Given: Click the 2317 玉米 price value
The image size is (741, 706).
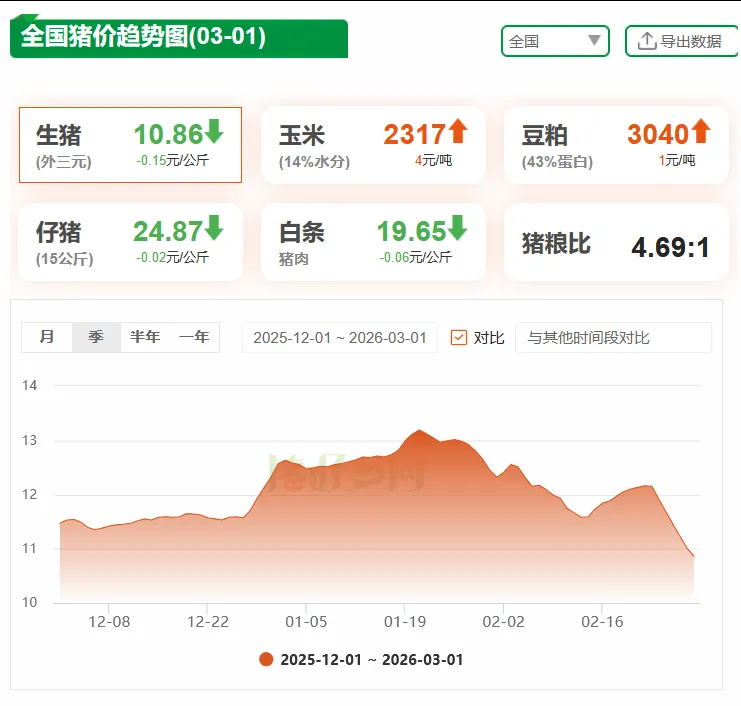Looking at the screenshot, I should (414, 134).
